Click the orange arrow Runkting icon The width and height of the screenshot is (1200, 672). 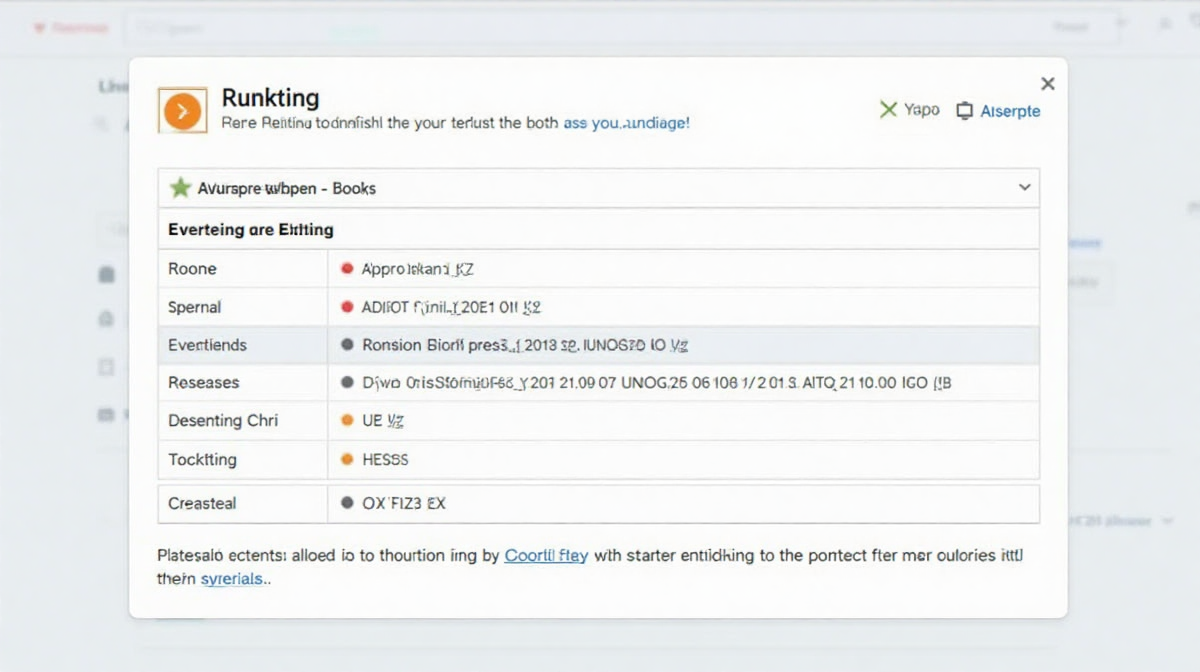coord(182,110)
